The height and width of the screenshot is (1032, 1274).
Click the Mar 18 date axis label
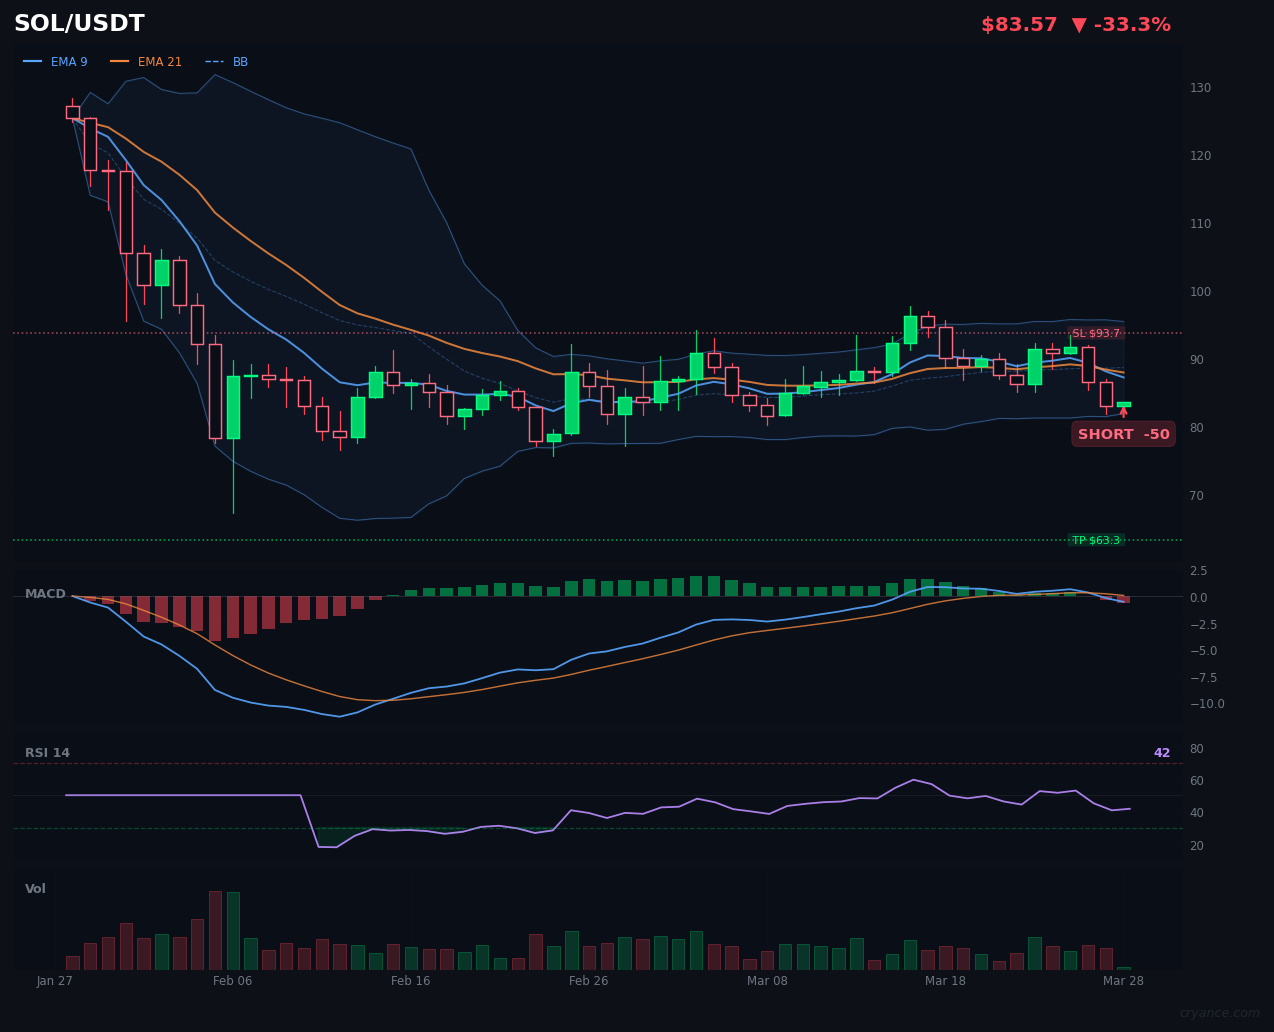(x=945, y=981)
